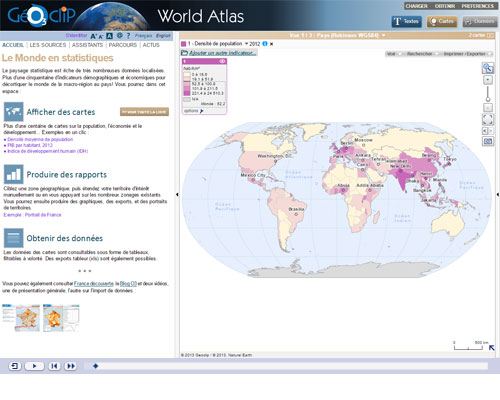Click the darkest pink legend class swatch

click(187, 93)
